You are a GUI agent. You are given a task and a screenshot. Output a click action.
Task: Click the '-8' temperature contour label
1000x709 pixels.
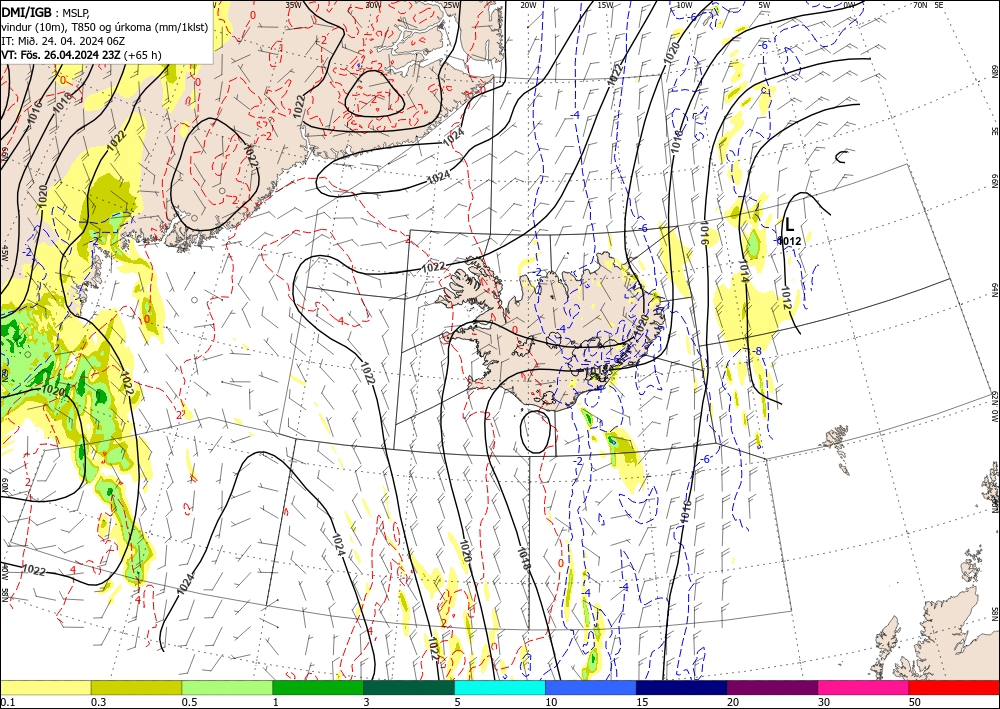(757, 351)
